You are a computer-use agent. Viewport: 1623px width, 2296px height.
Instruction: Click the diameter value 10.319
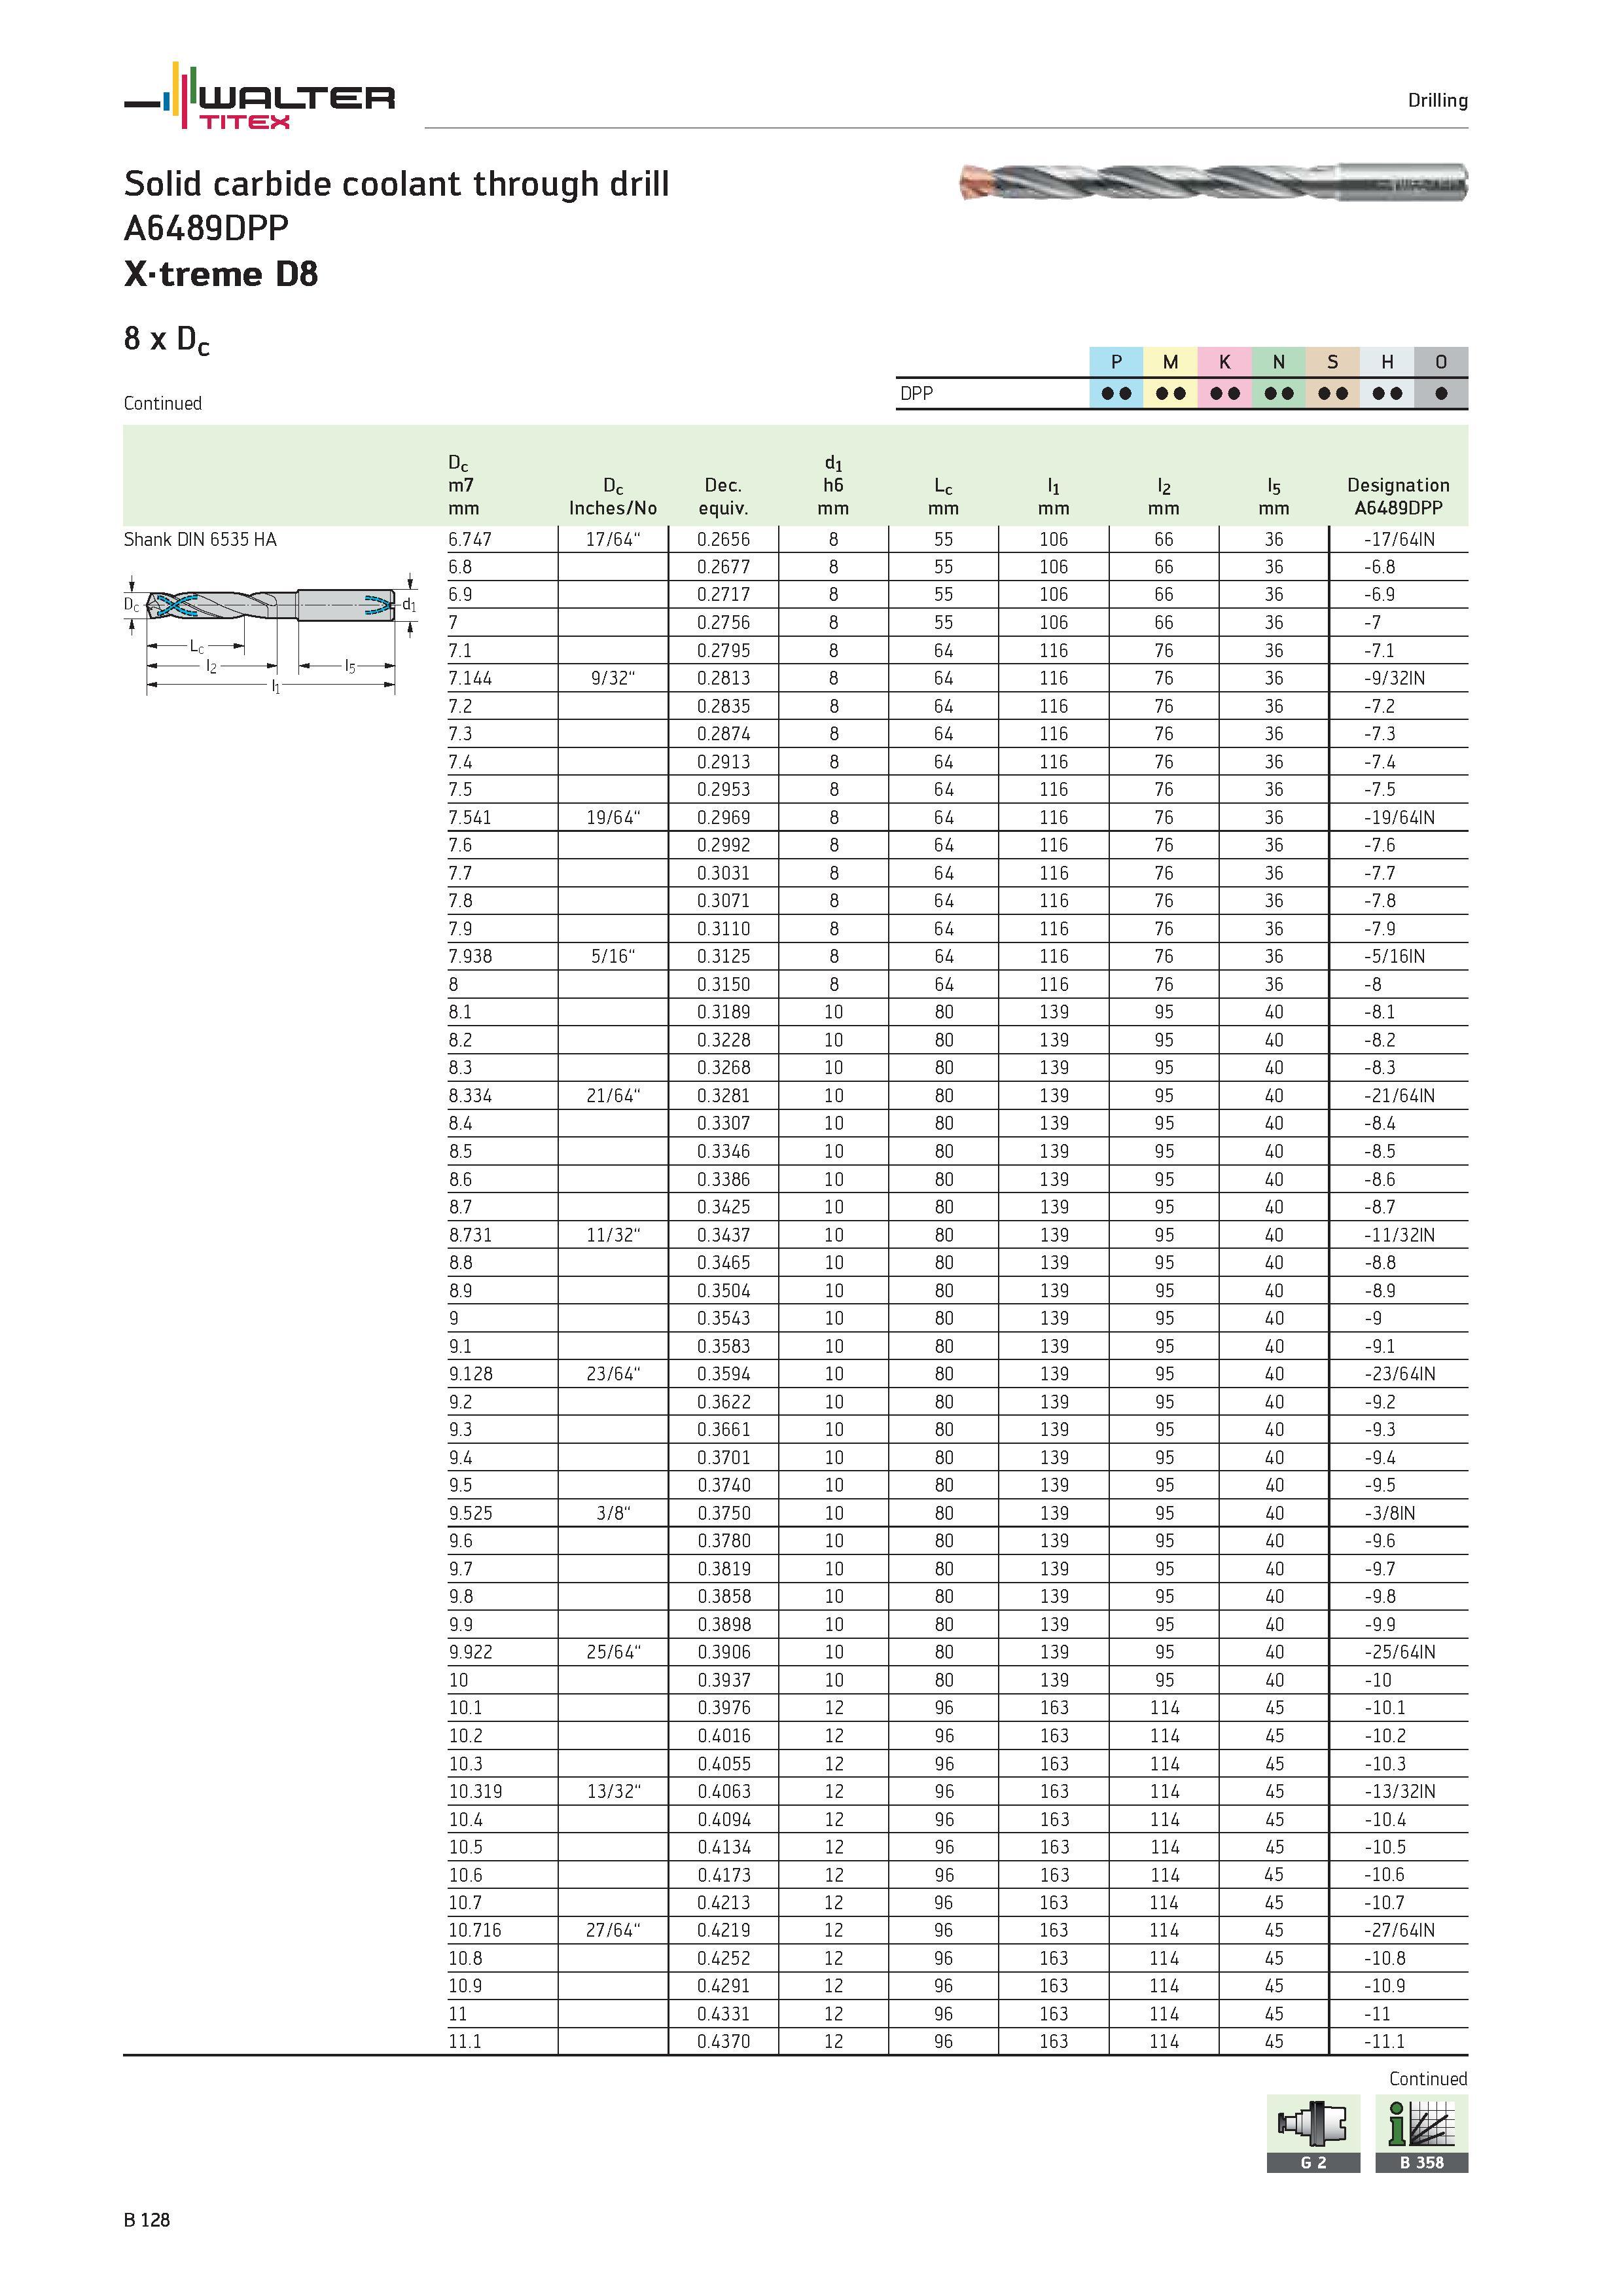tap(475, 1792)
